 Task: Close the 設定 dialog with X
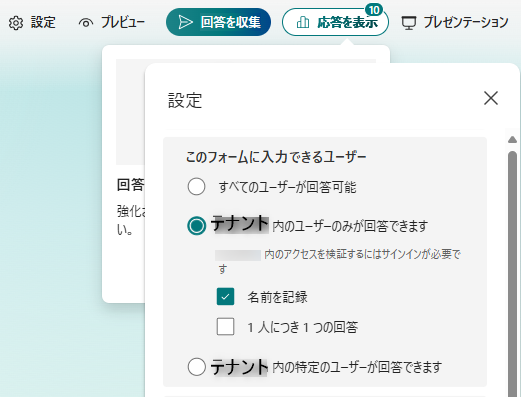(x=491, y=98)
